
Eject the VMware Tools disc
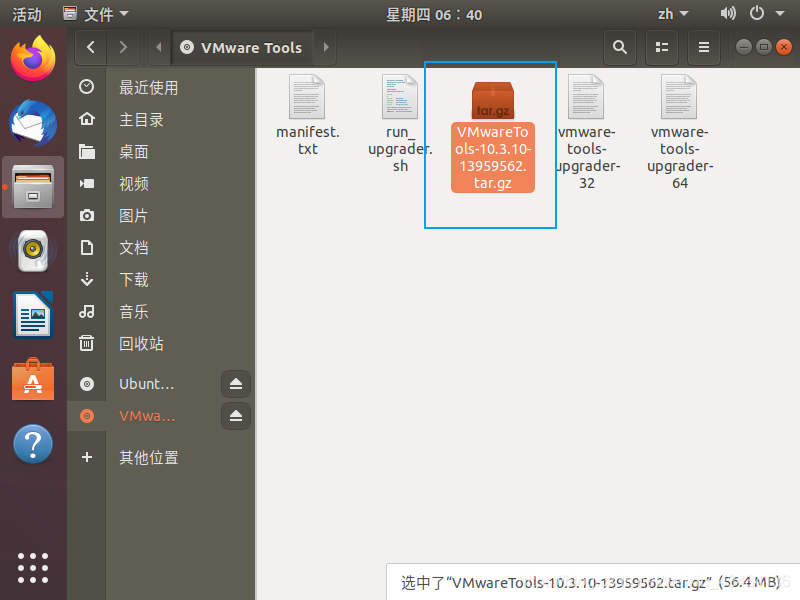pos(236,416)
